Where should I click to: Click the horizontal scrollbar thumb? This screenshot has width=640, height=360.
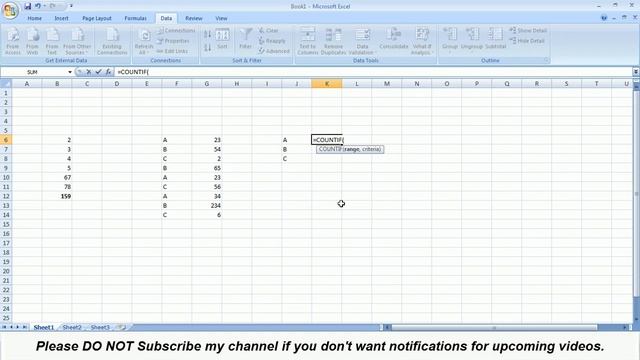494,327
